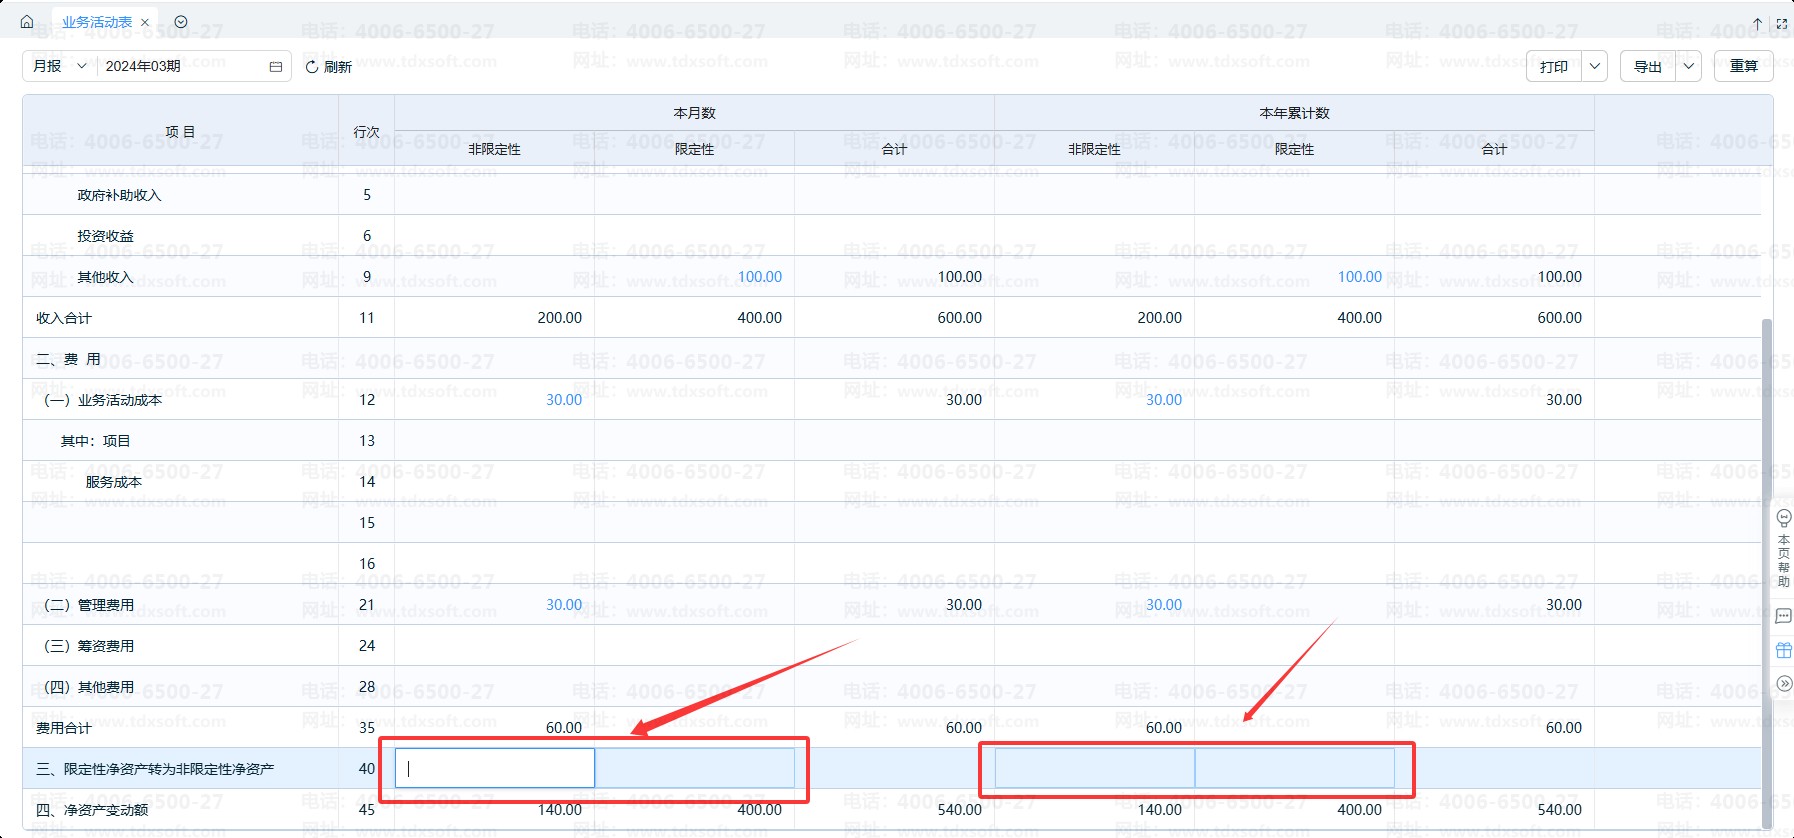Open the 本页帮助 lightbulb help icon

tap(1783, 519)
